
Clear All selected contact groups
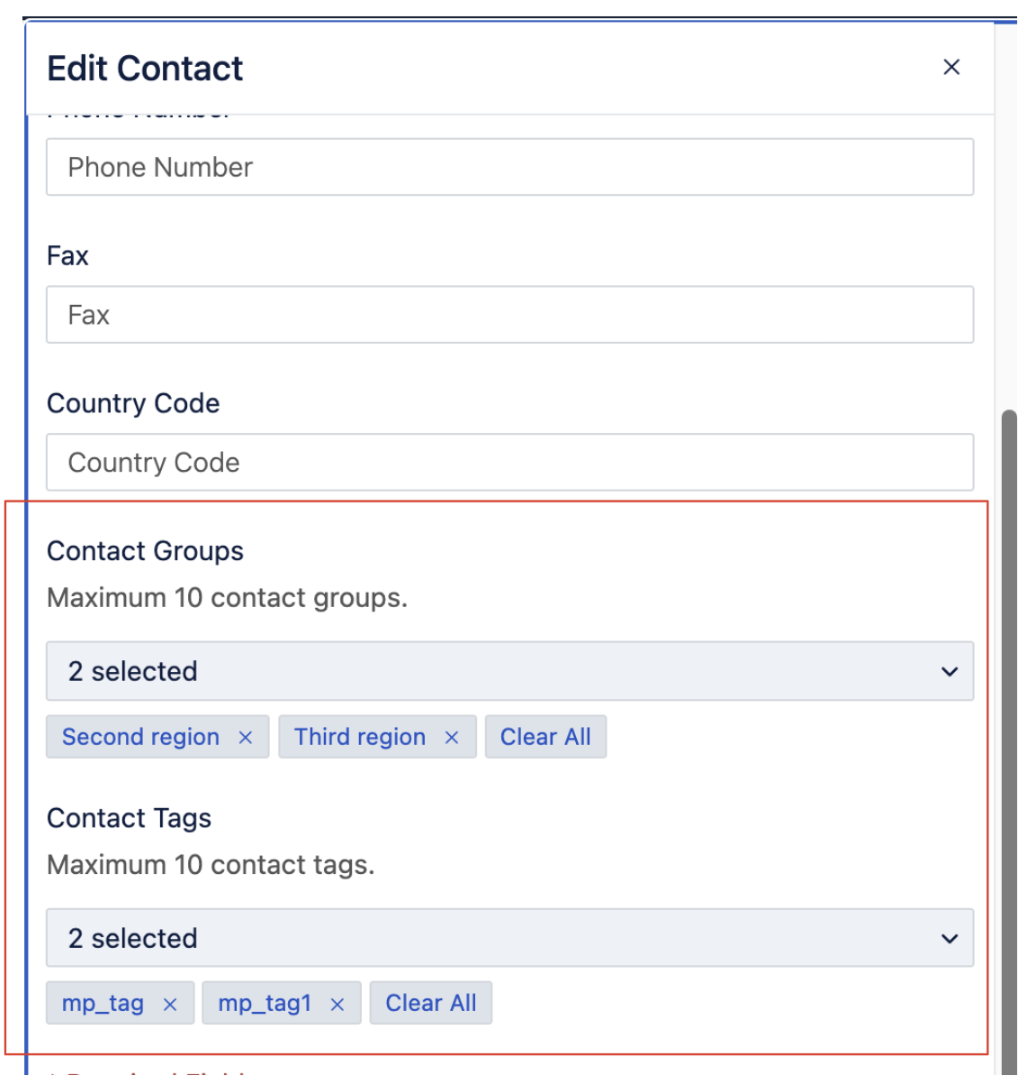pos(545,738)
